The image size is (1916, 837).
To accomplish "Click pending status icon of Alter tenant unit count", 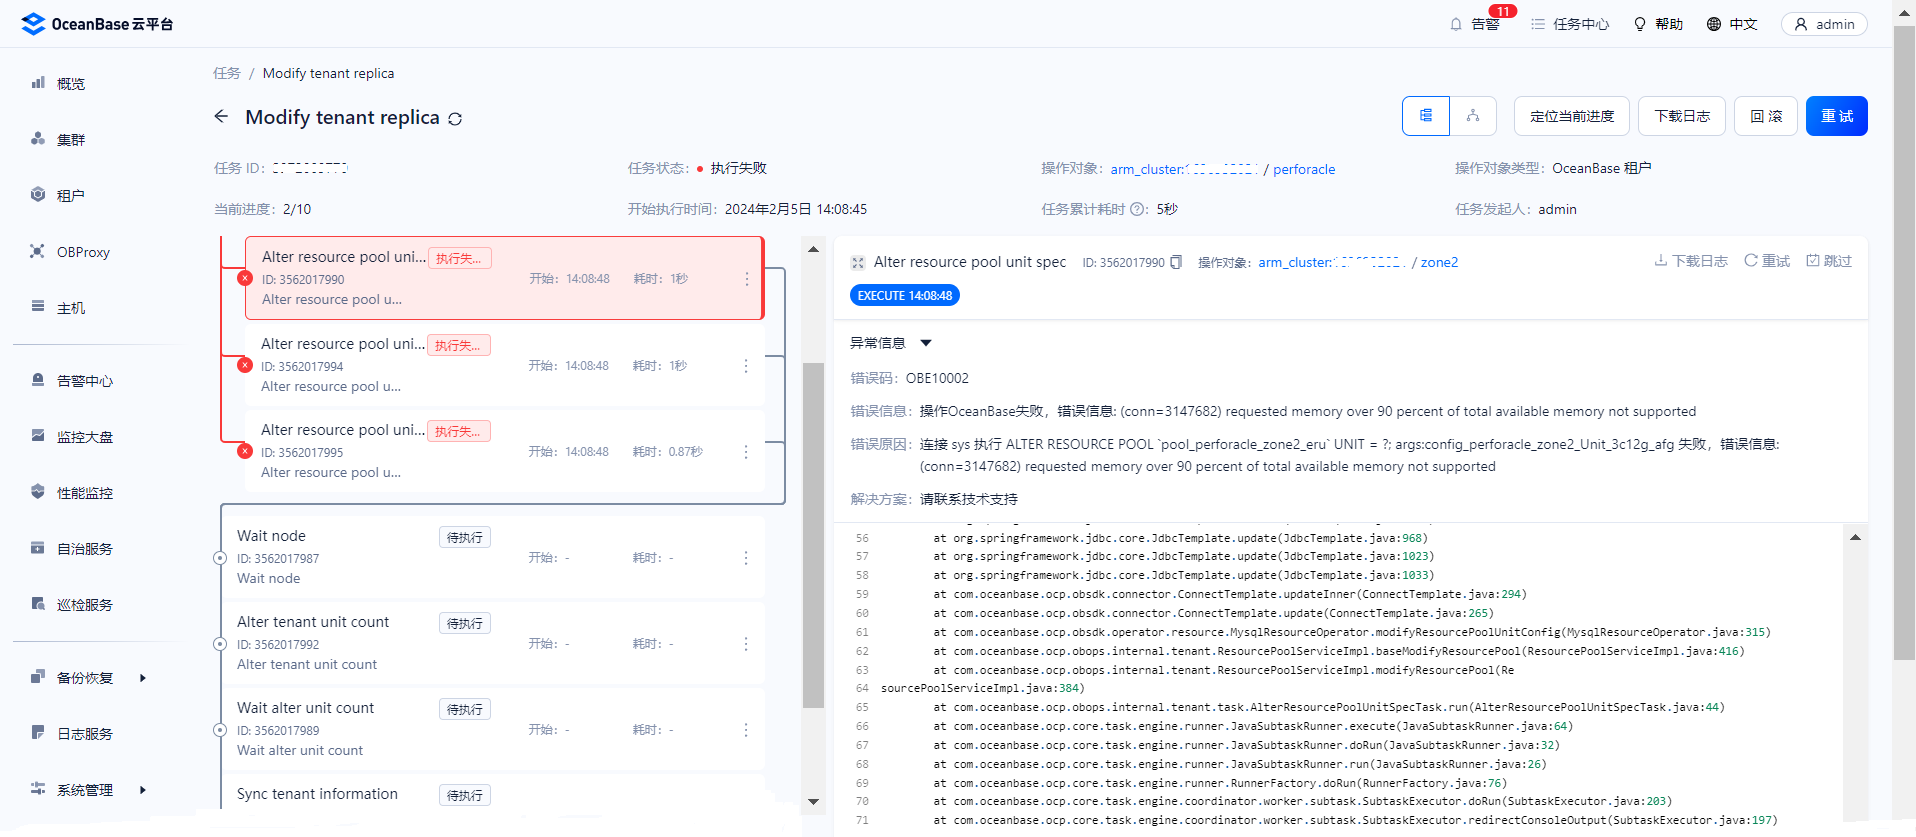I will click(x=220, y=644).
